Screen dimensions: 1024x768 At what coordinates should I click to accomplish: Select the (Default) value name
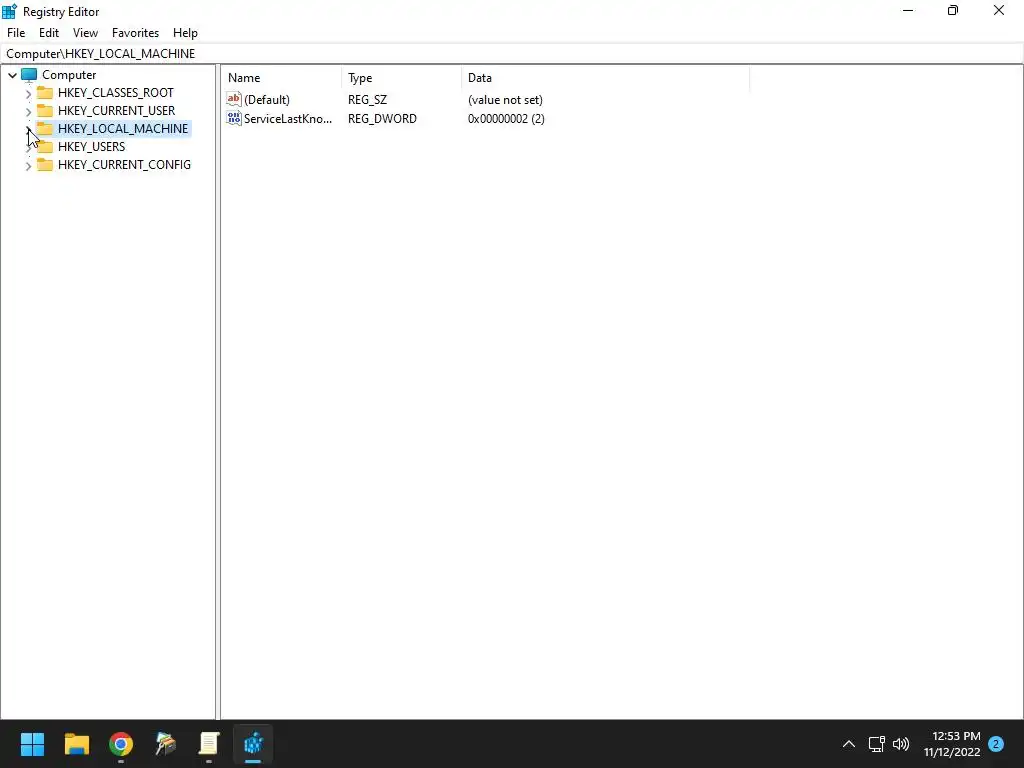(x=266, y=100)
